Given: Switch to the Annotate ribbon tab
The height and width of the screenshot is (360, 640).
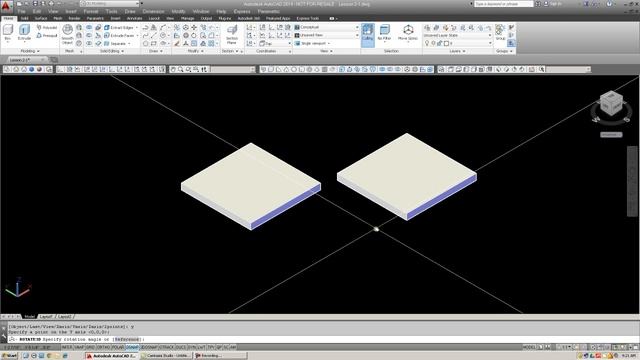Looking at the screenshot, I should [x=134, y=18].
